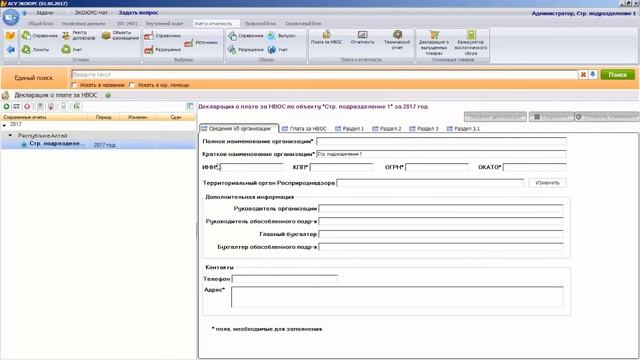Enable Искать в юр. помощи checkbox
The image size is (640, 360).
(x=132, y=85)
